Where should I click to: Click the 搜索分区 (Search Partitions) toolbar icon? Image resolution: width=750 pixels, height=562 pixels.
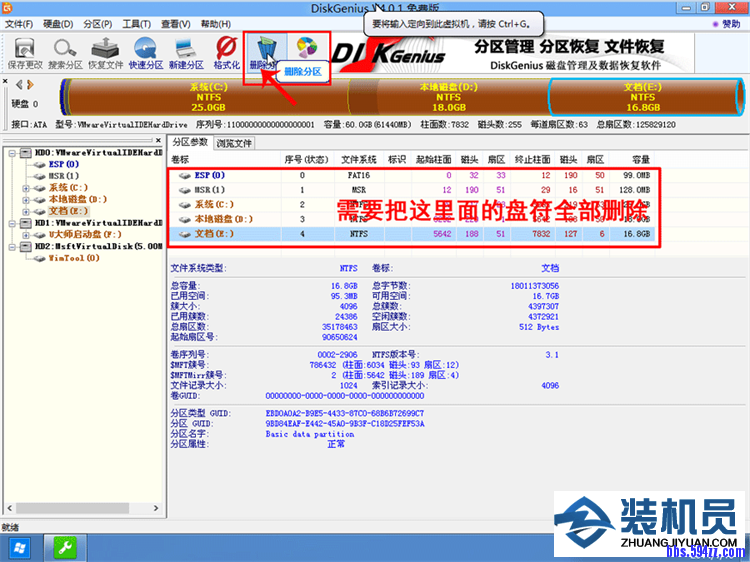65,52
